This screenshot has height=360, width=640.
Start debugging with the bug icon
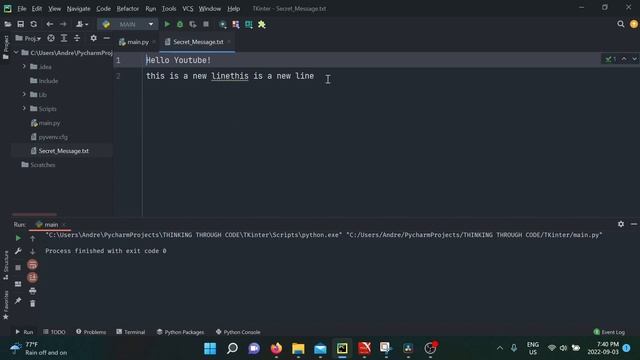(x=180, y=24)
